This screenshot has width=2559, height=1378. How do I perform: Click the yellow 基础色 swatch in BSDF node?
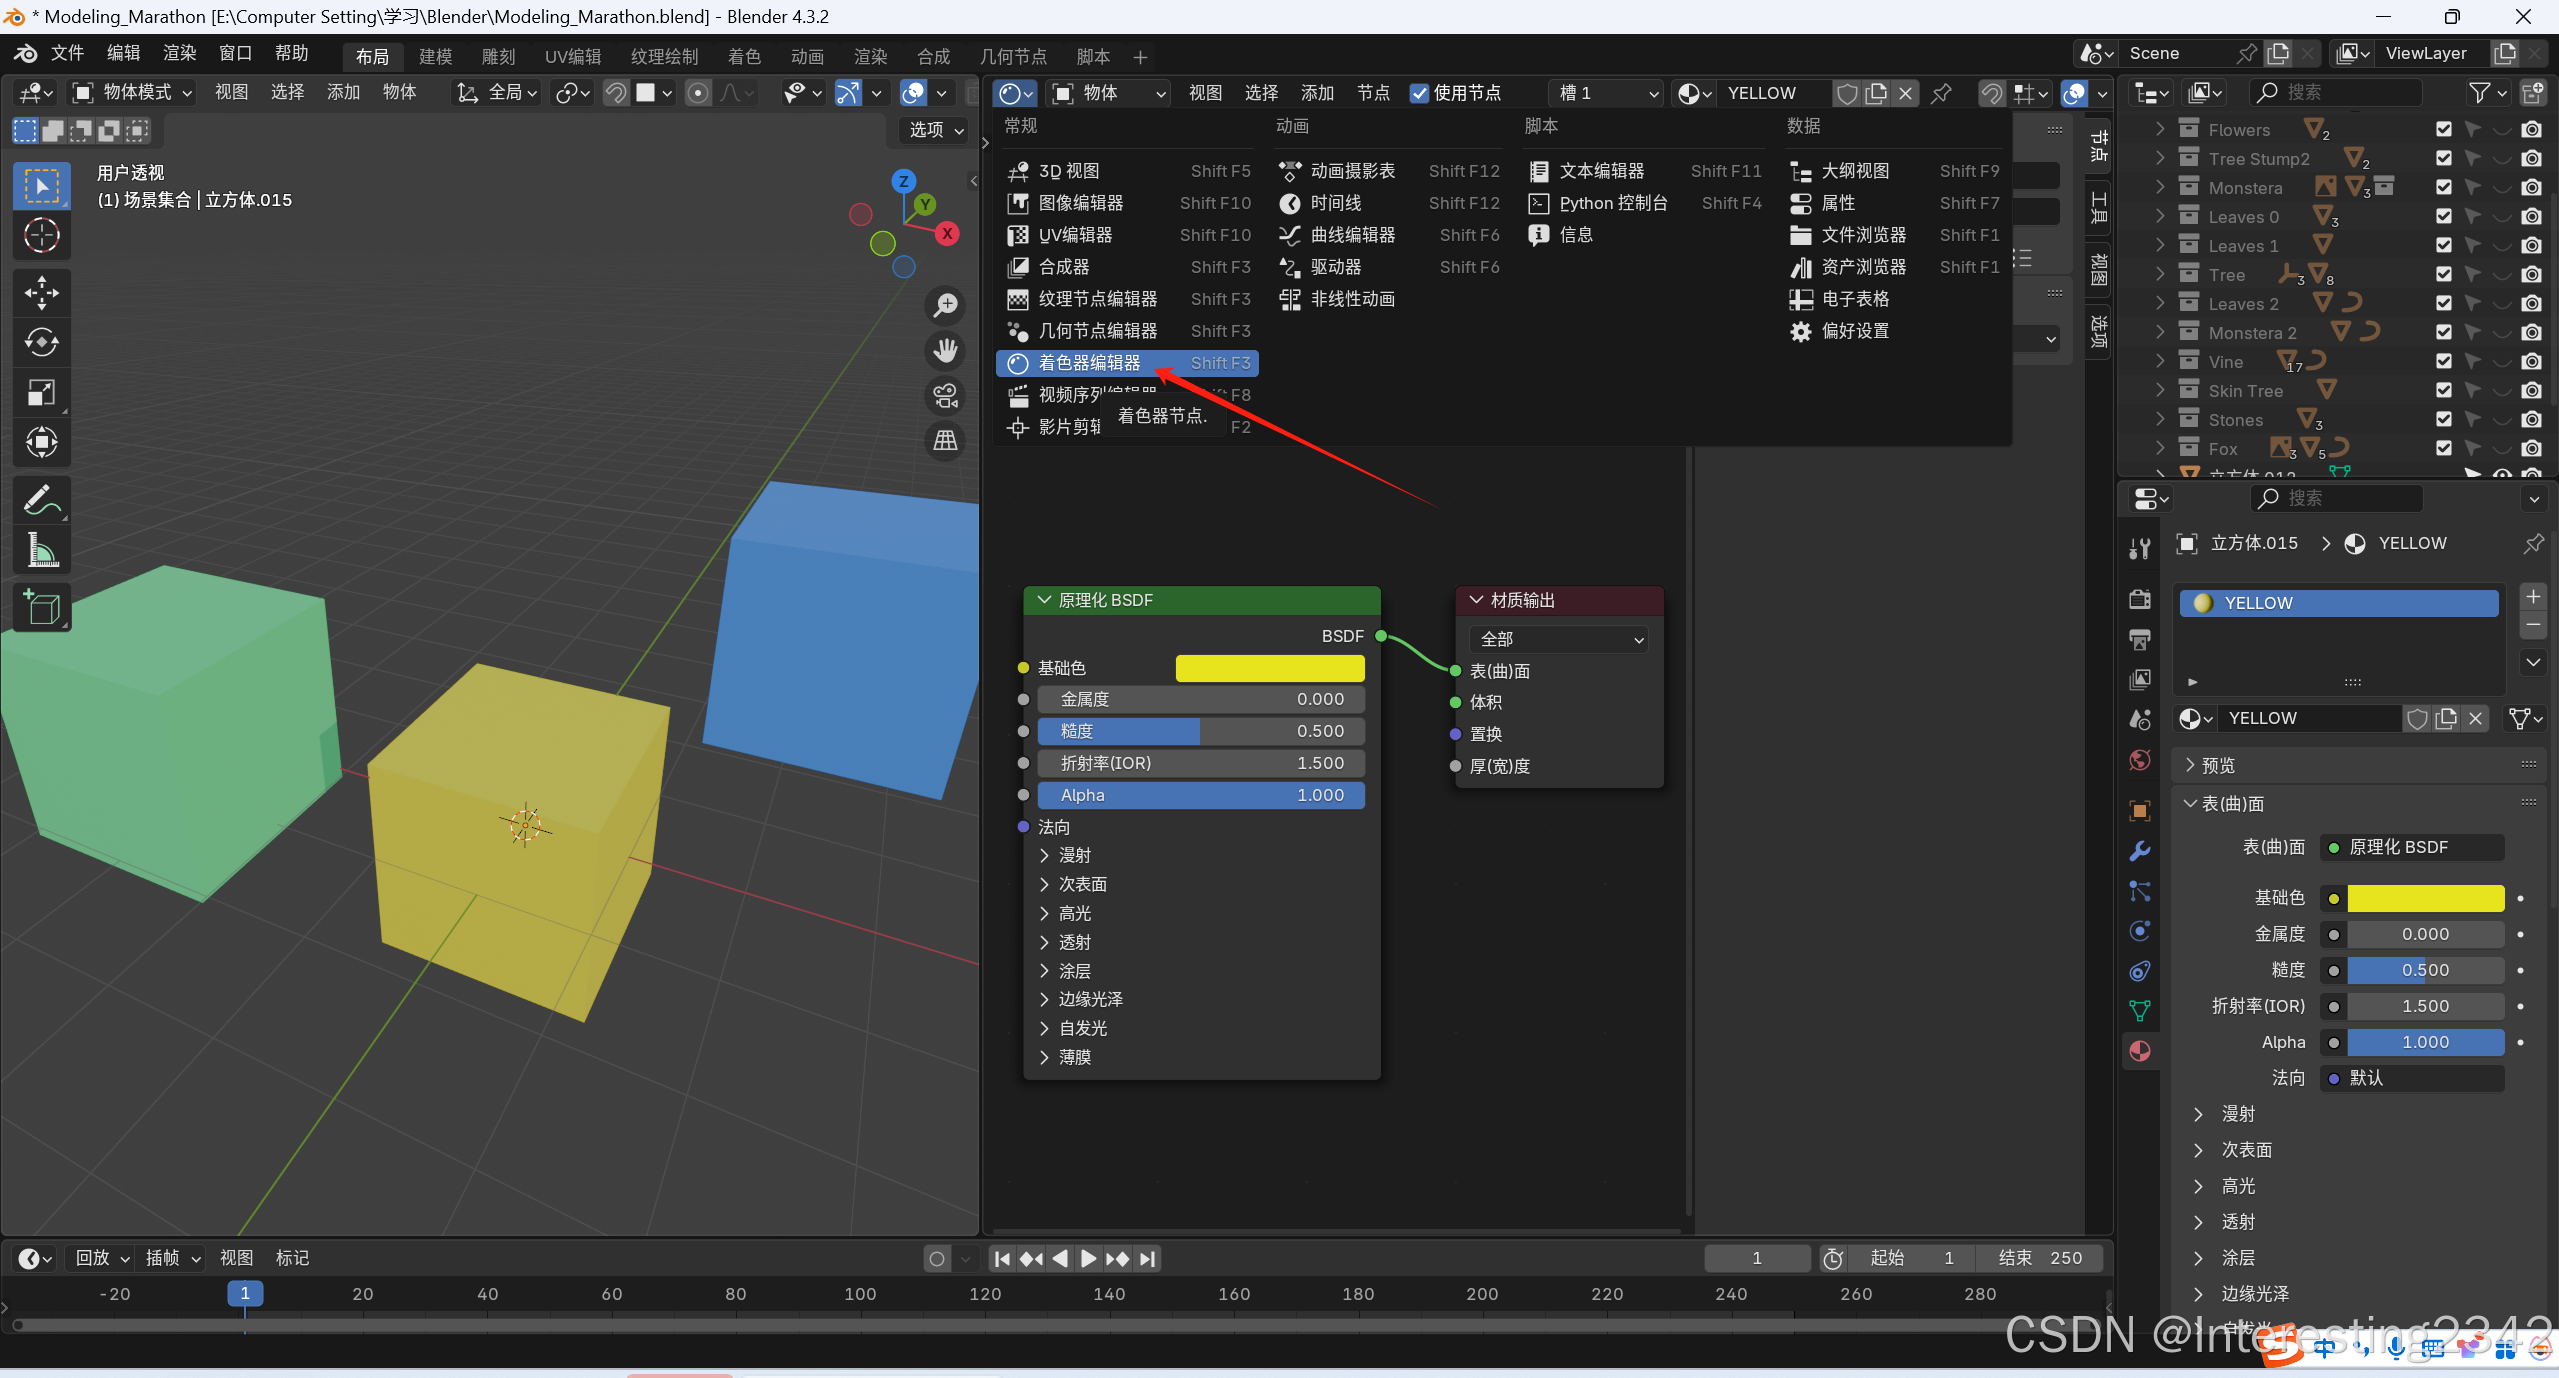1269,667
